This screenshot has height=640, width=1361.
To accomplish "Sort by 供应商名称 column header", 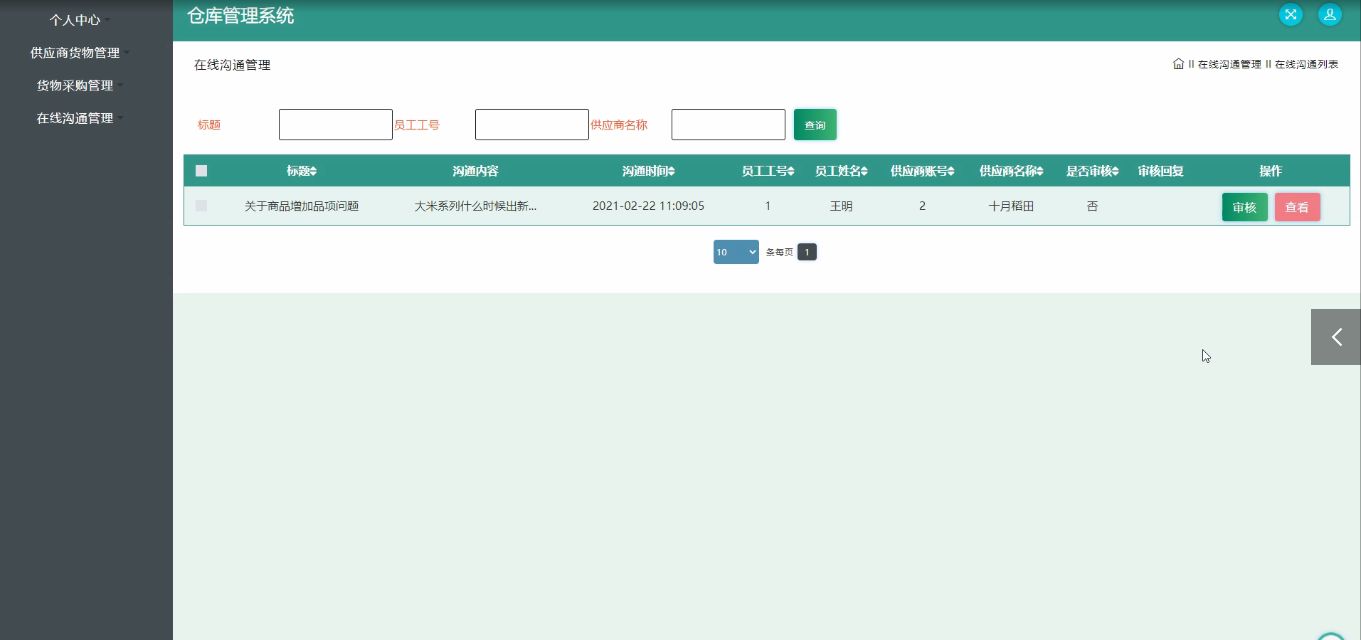I will (x=1011, y=171).
